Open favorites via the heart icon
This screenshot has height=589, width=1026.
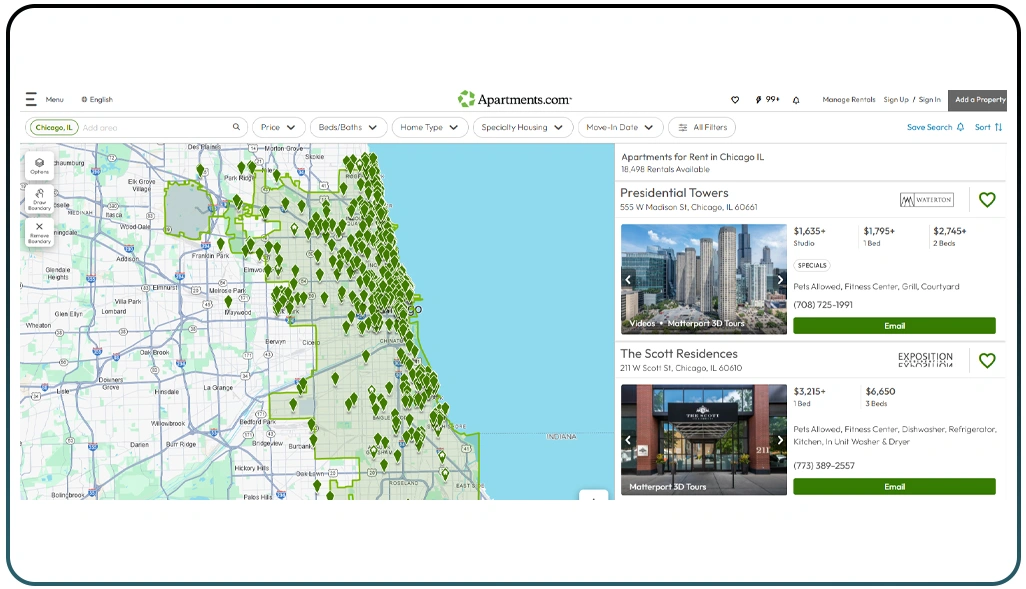(735, 100)
